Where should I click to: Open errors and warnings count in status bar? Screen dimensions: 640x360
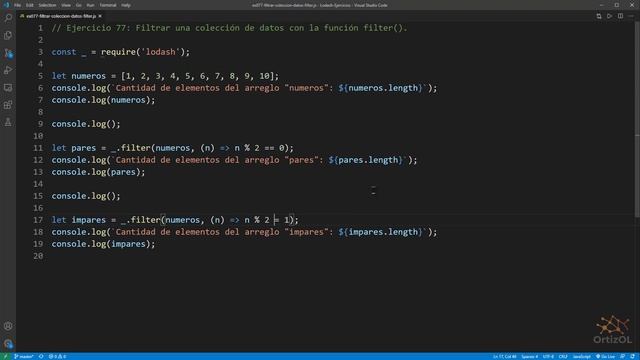point(58,356)
